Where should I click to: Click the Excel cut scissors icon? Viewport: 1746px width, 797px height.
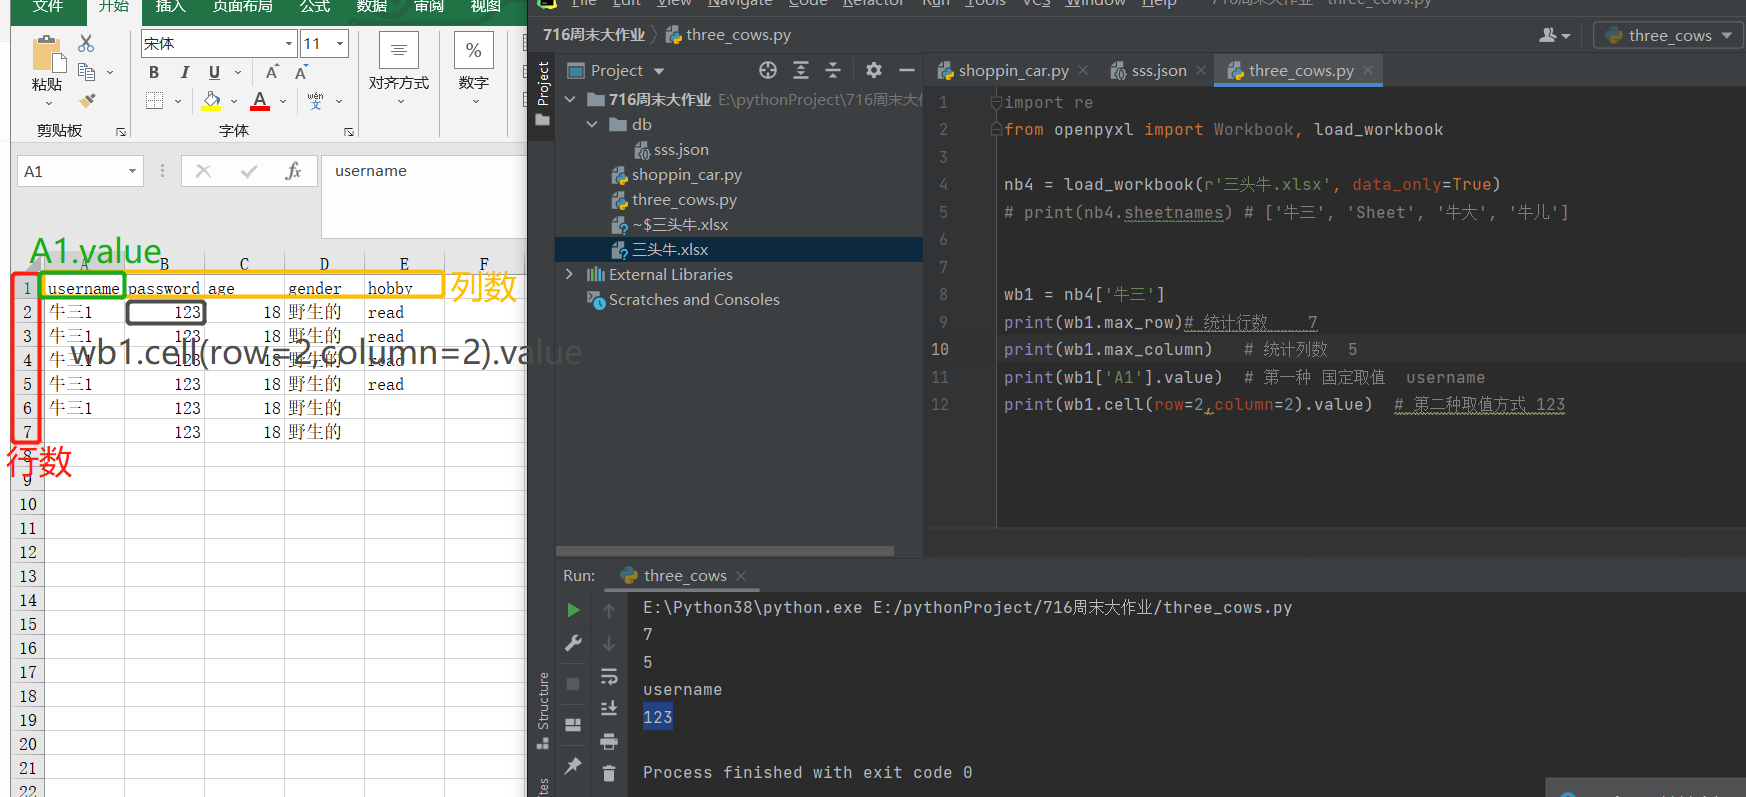[x=86, y=44]
